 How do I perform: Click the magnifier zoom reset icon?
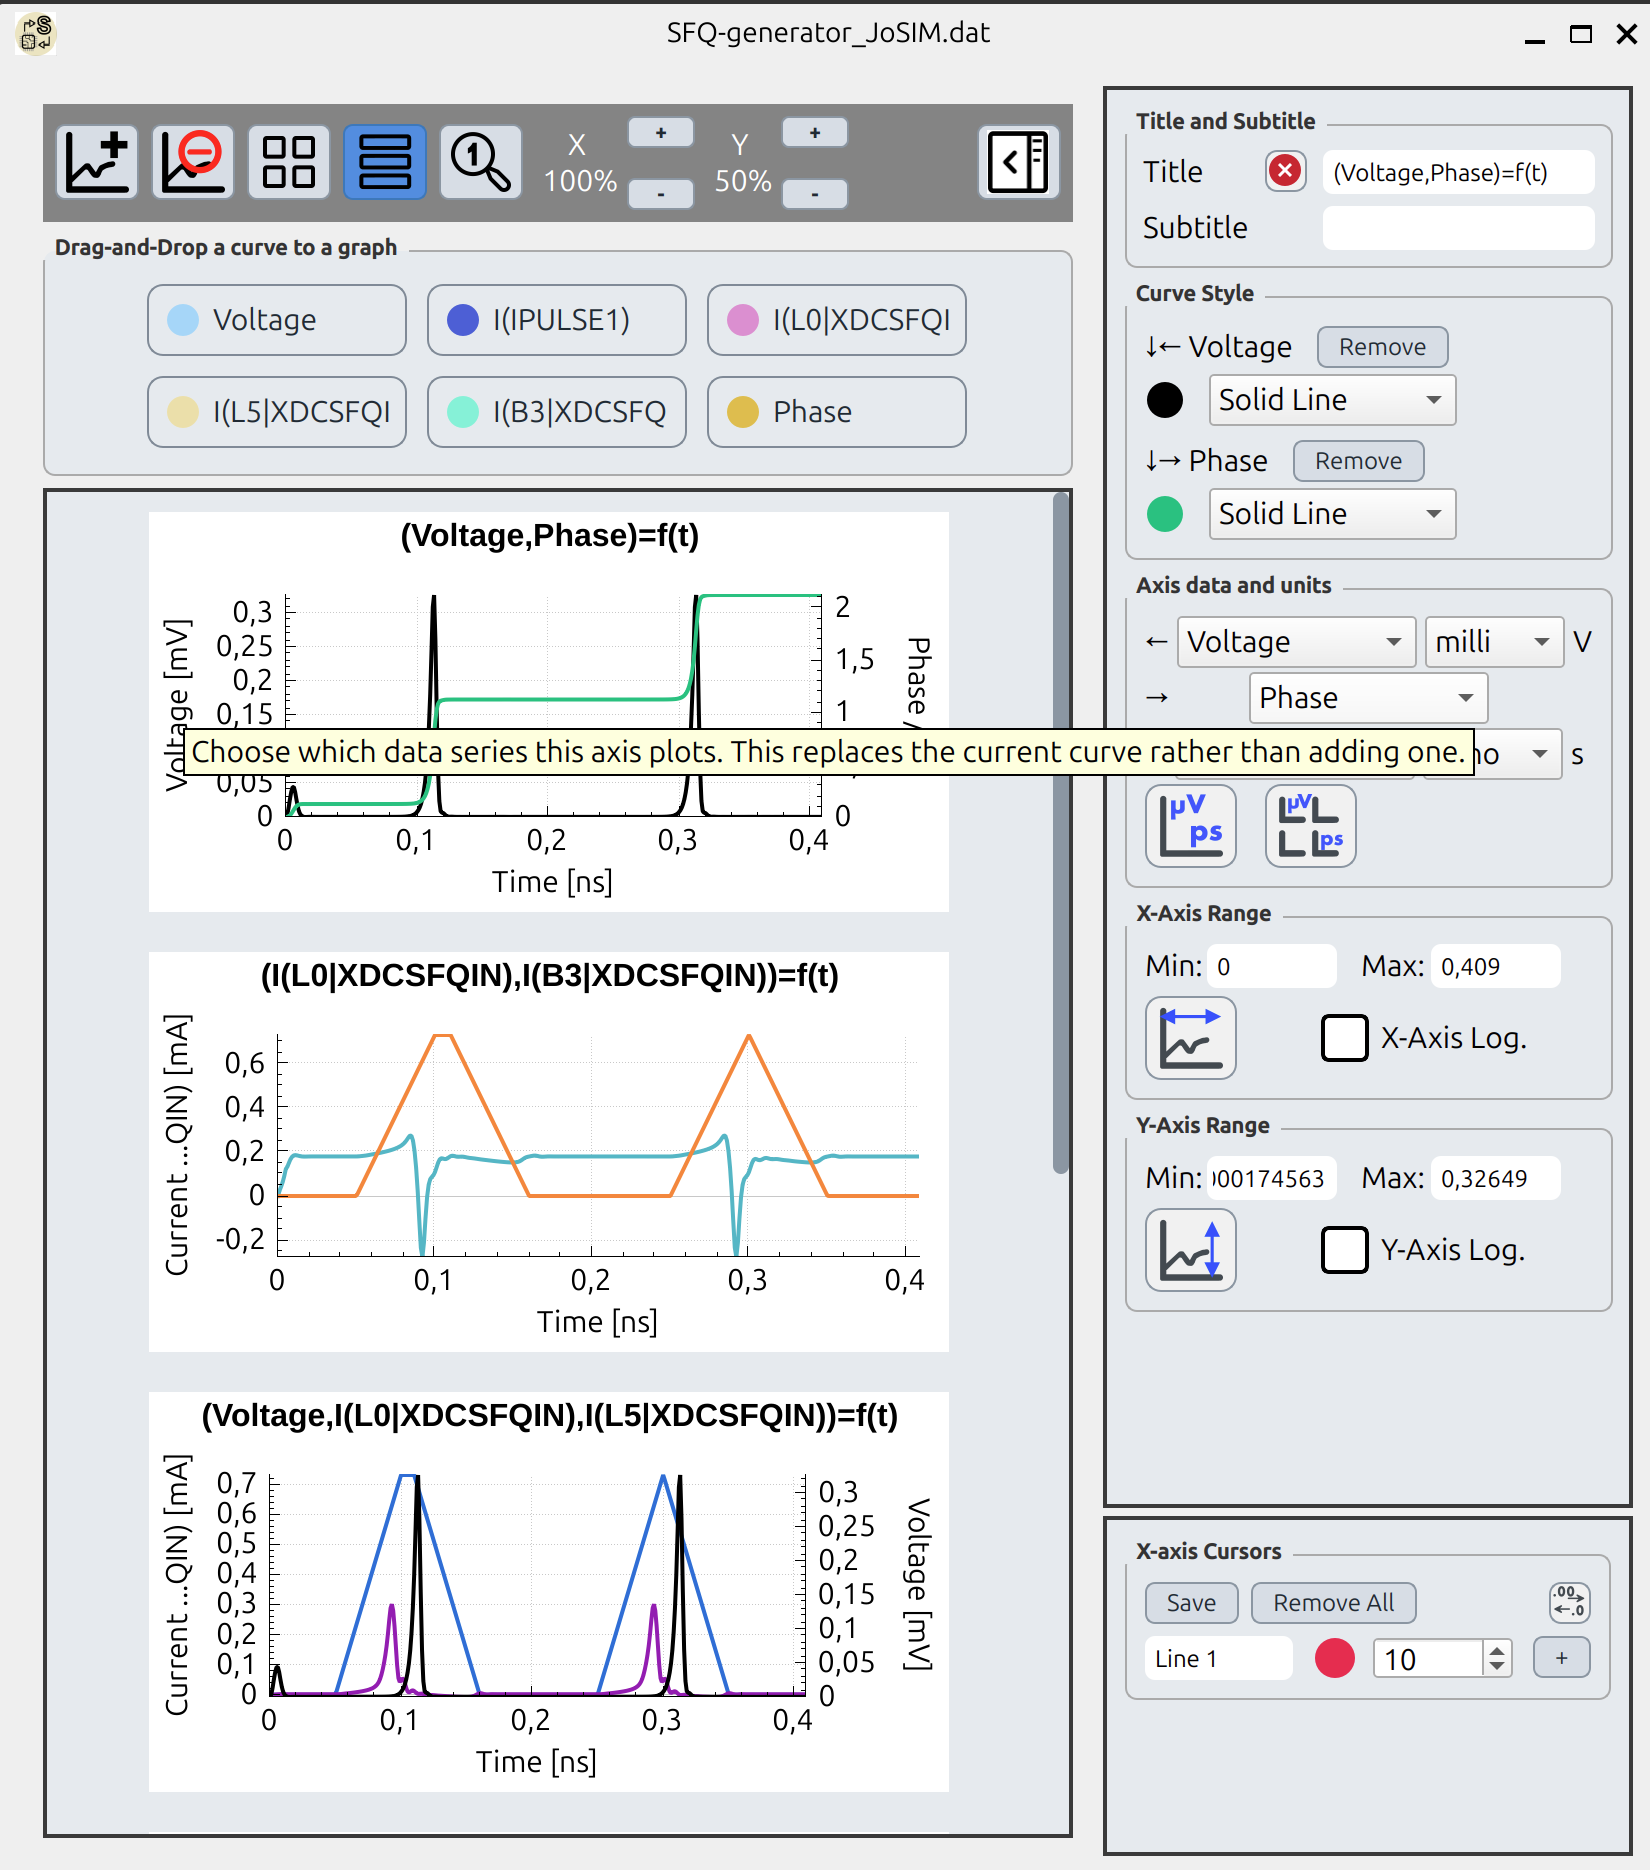point(481,162)
